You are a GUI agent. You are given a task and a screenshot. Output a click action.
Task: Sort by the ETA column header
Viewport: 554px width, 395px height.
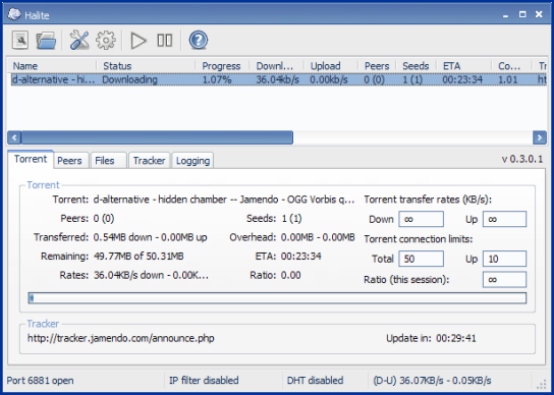(x=452, y=66)
